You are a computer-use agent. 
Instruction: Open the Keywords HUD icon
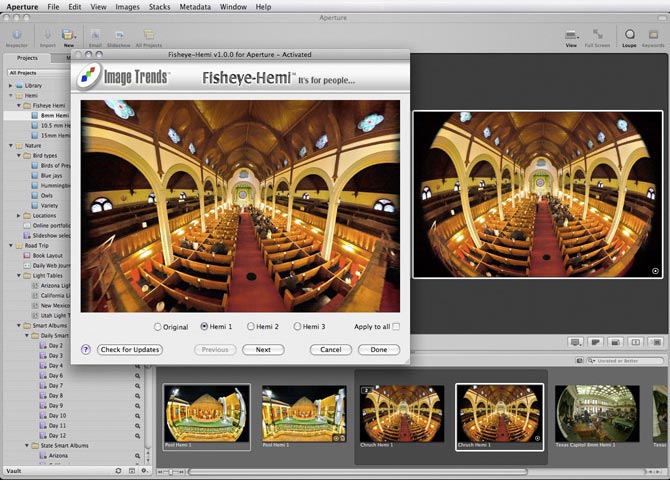653,35
